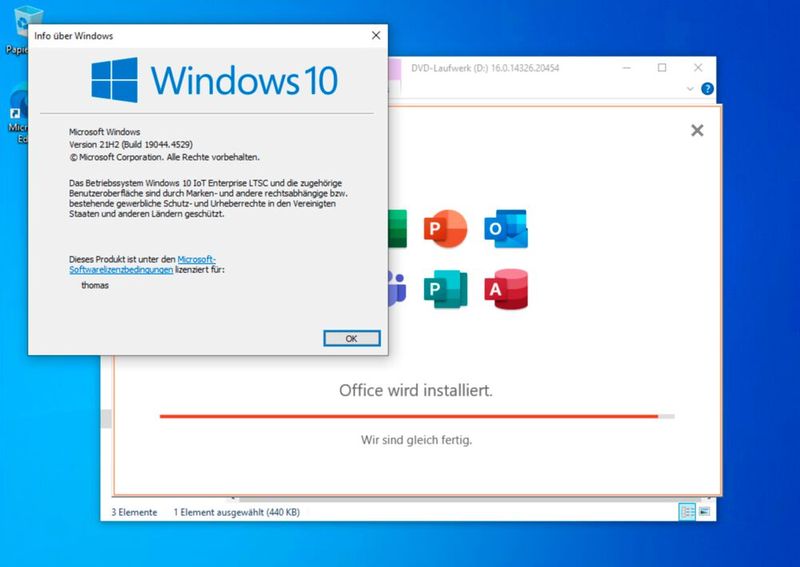800x567 pixels.
Task: Click the Access icon in Office installer
Action: (506, 289)
